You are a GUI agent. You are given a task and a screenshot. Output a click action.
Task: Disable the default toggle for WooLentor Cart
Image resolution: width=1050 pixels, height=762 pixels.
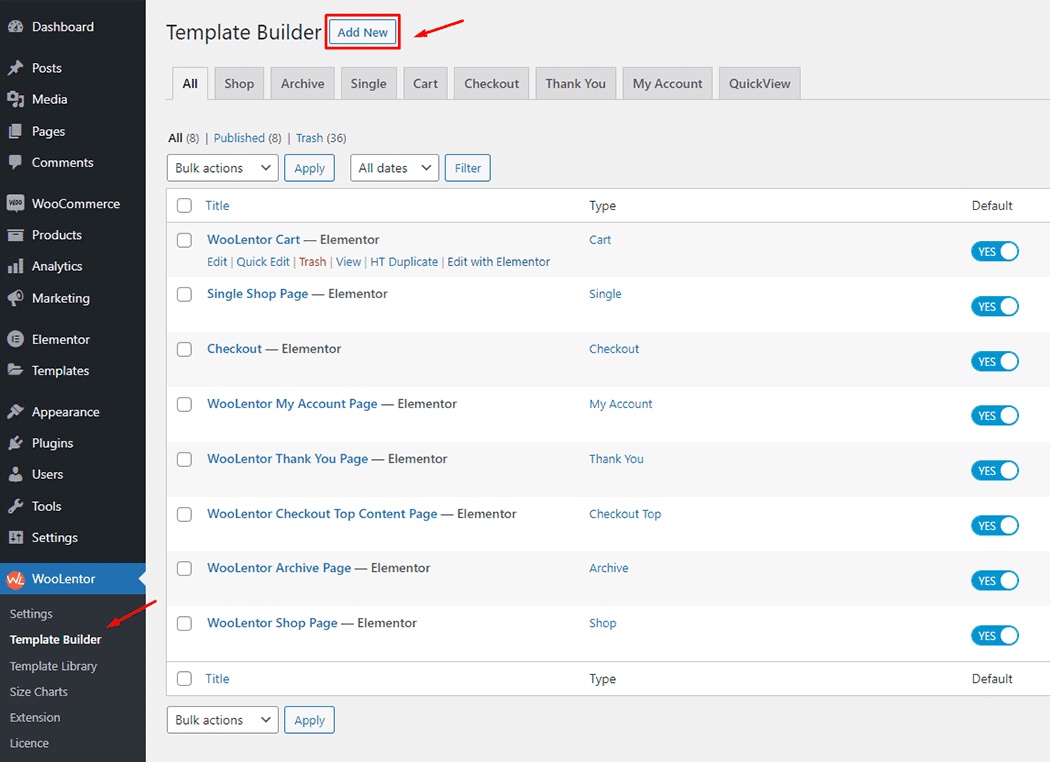(995, 251)
